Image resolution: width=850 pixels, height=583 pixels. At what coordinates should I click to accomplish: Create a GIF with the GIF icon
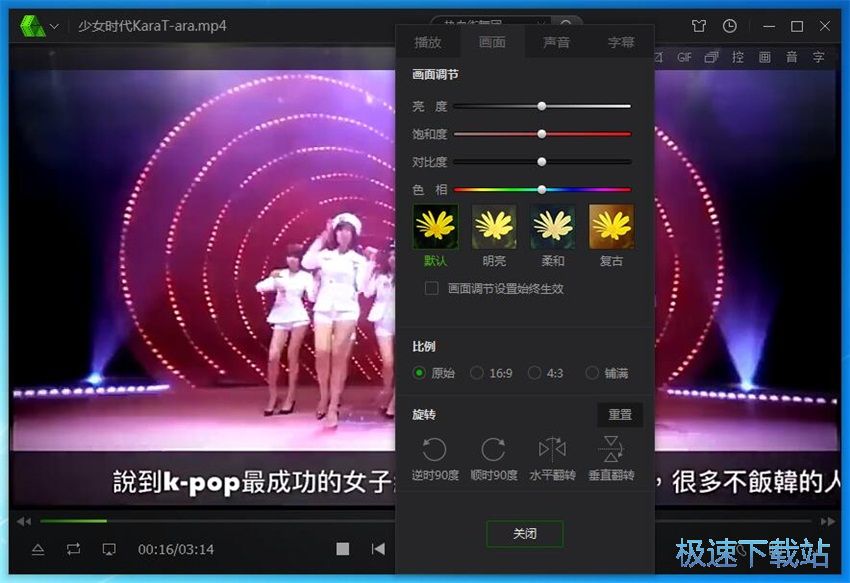pyautogui.click(x=684, y=57)
